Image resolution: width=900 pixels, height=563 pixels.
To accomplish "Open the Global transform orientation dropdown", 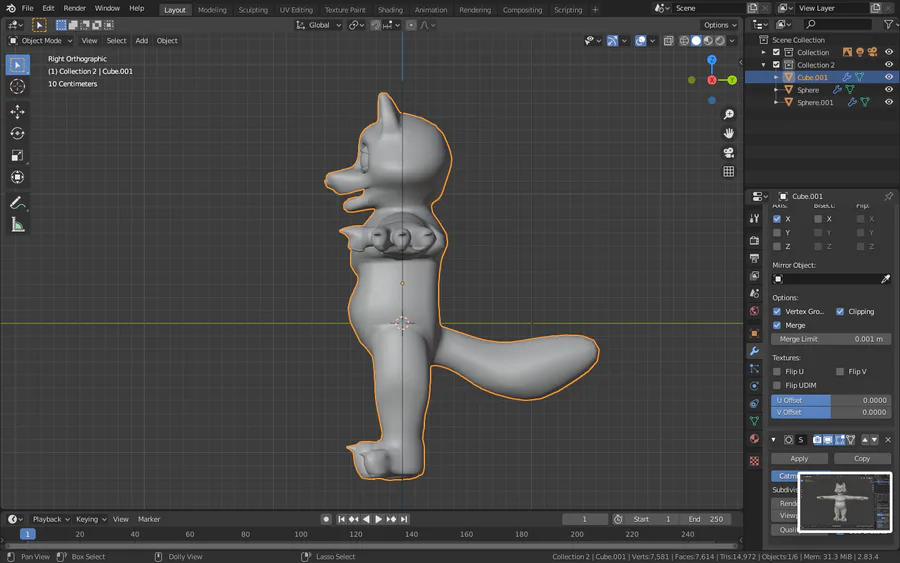I will click(319, 25).
